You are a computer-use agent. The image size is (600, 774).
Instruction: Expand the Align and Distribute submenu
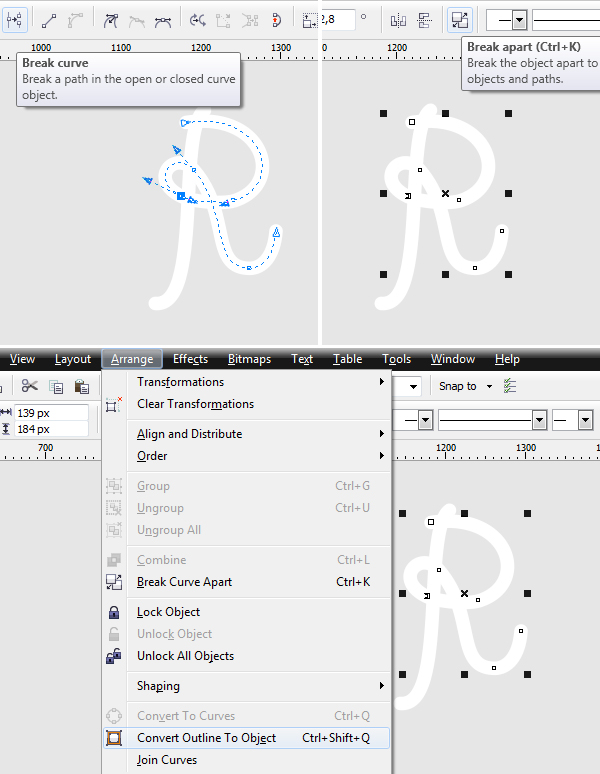pos(247,434)
